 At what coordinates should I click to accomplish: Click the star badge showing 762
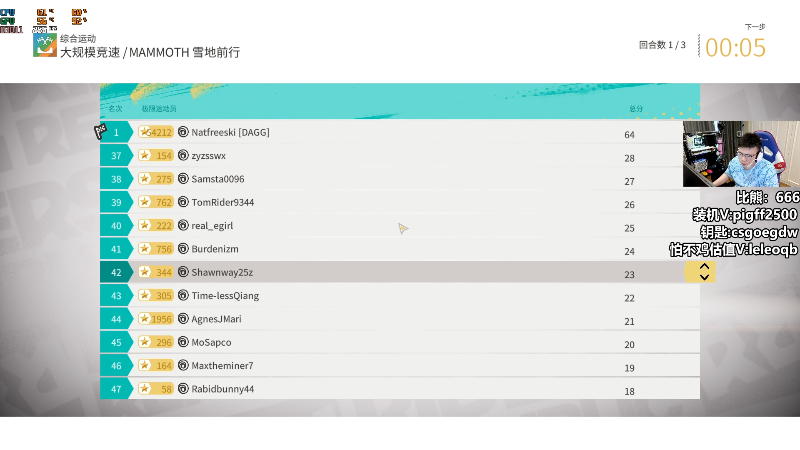(156, 202)
